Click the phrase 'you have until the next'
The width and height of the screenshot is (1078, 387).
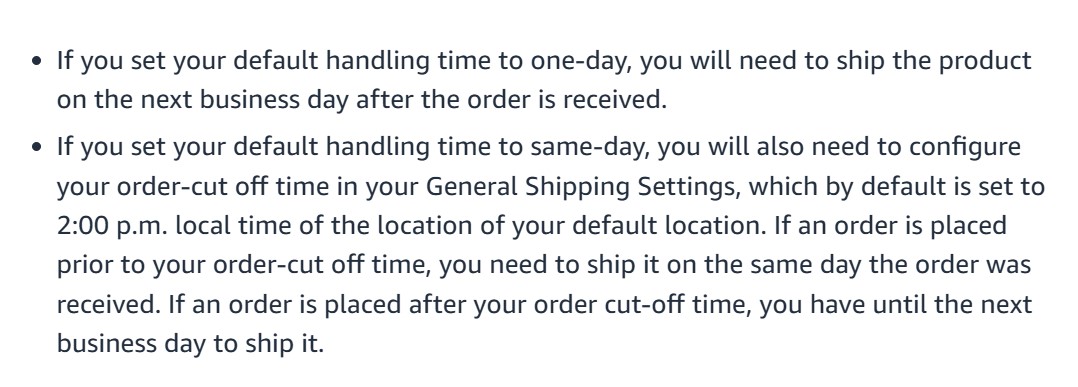[896, 305]
